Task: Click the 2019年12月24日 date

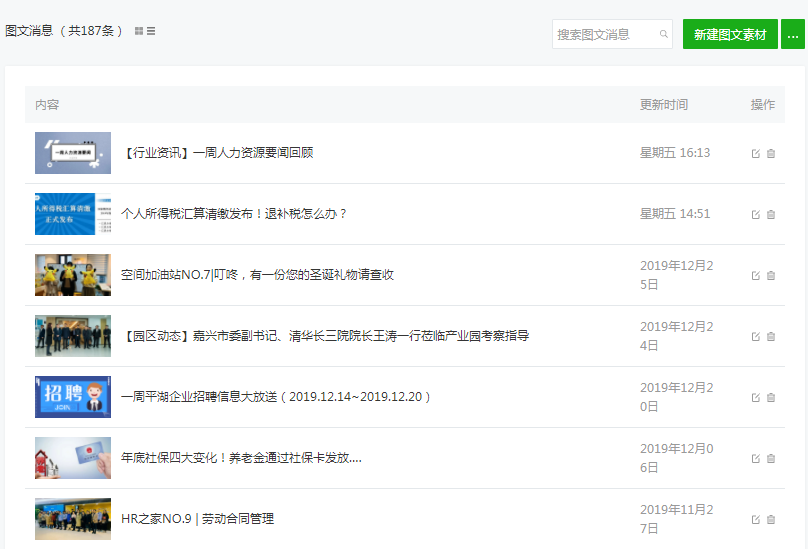Action: [677, 336]
